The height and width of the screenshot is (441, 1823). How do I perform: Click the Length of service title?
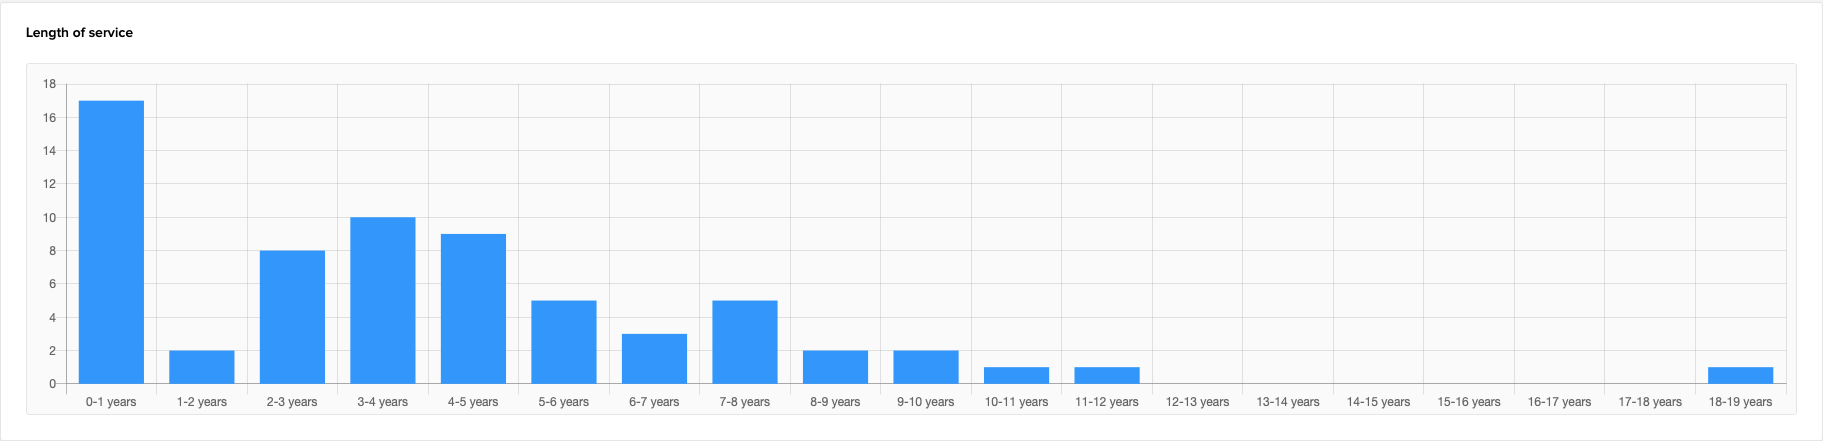(79, 33)
